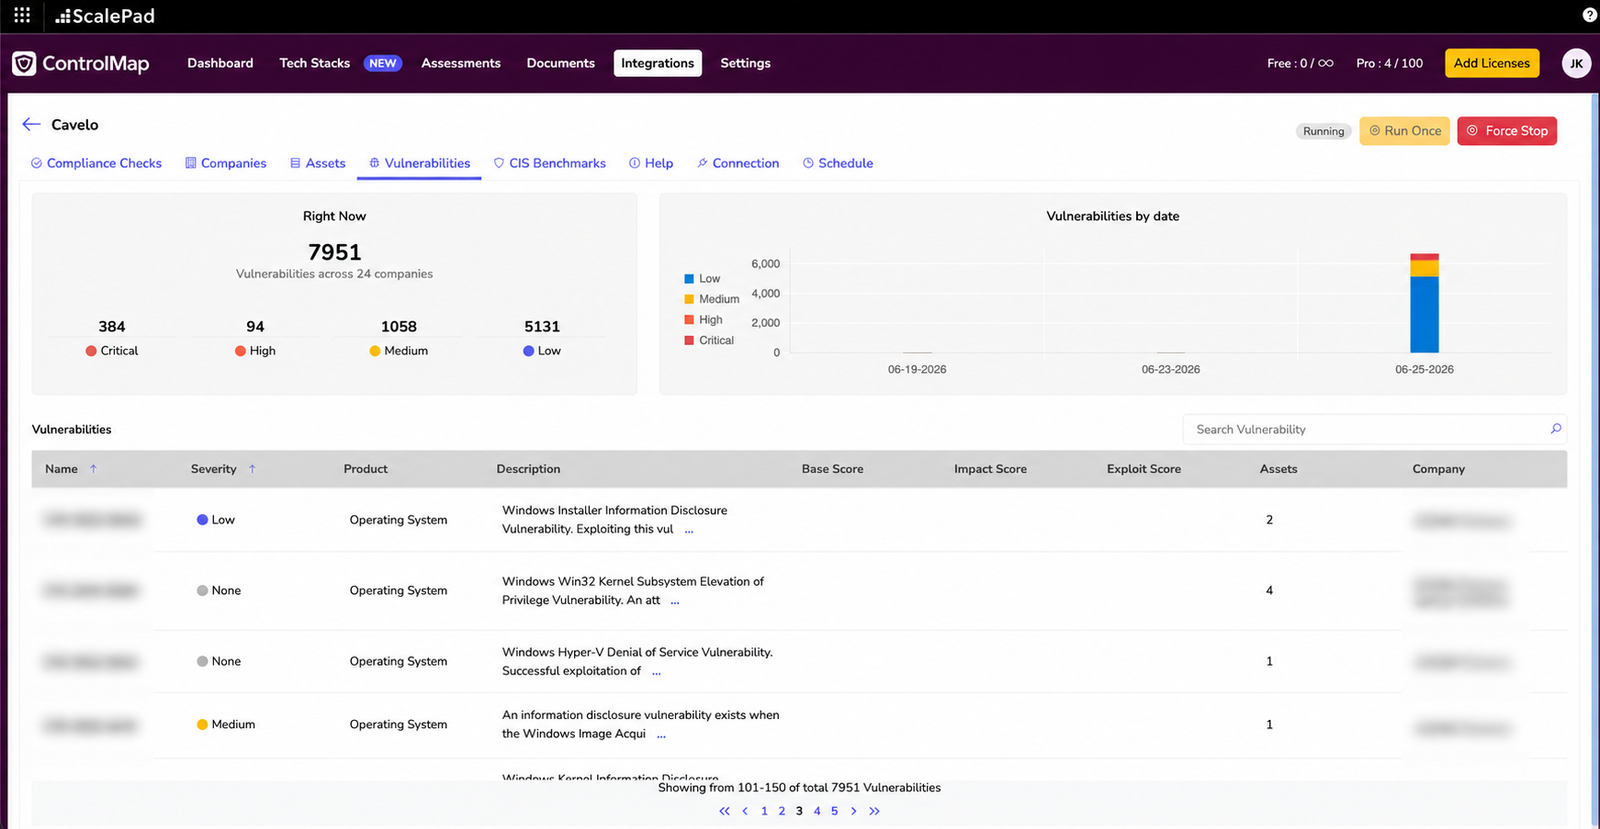Click the Product column header
The image size is (1600, 829).
point(366,469)
